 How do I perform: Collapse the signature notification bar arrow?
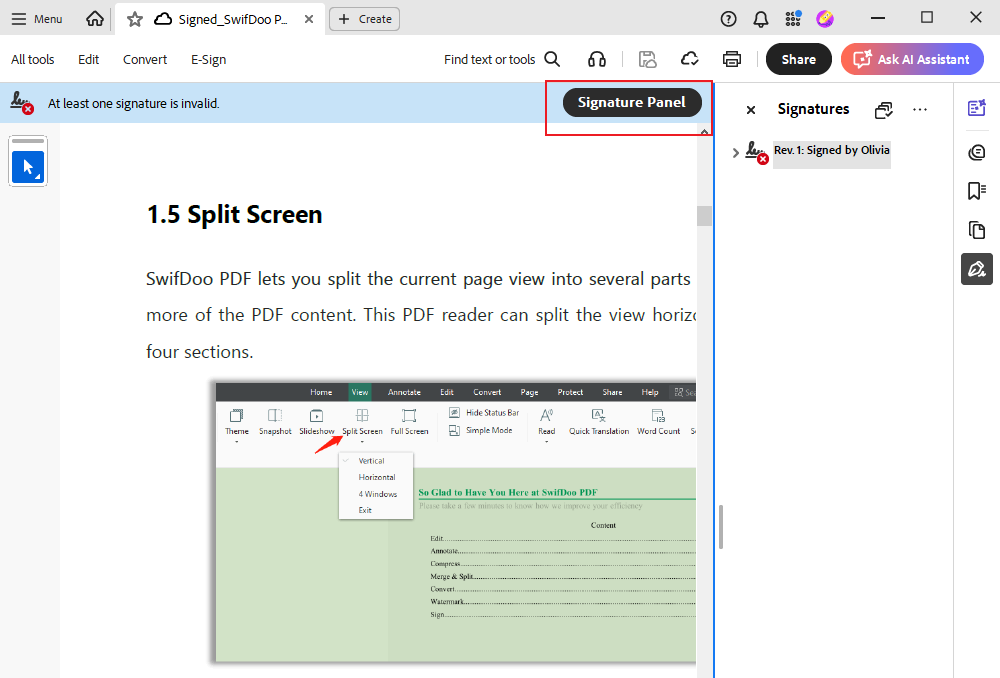[704, 132]
